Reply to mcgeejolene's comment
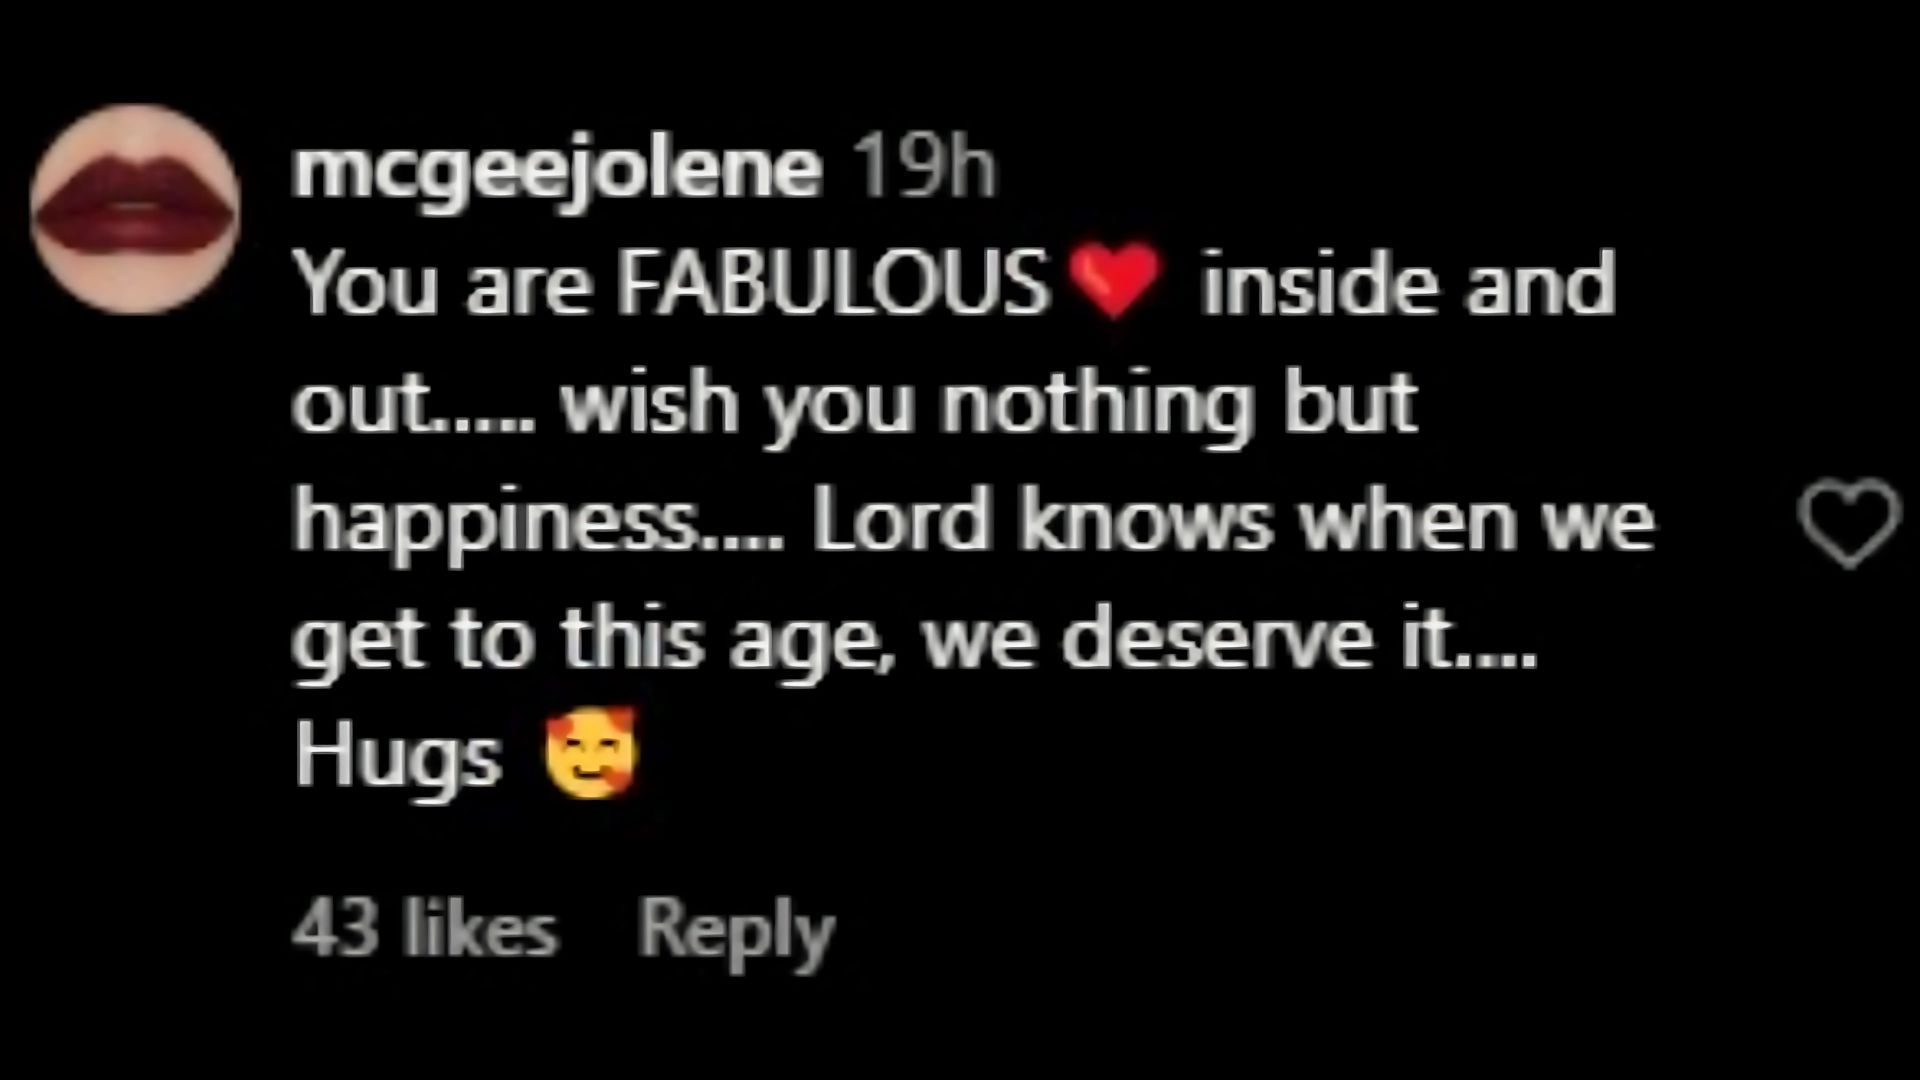This screenshot has height=1080, width=1920. [x=736, y=930]
